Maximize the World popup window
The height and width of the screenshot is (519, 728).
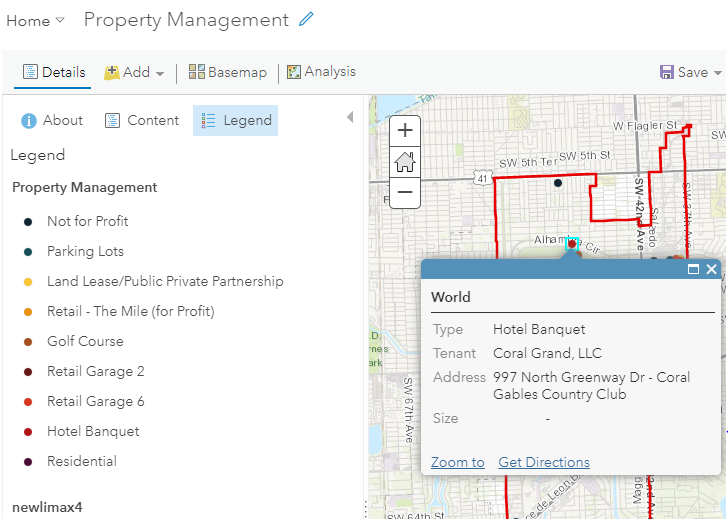pyautogui.click(x=693, y=270)
